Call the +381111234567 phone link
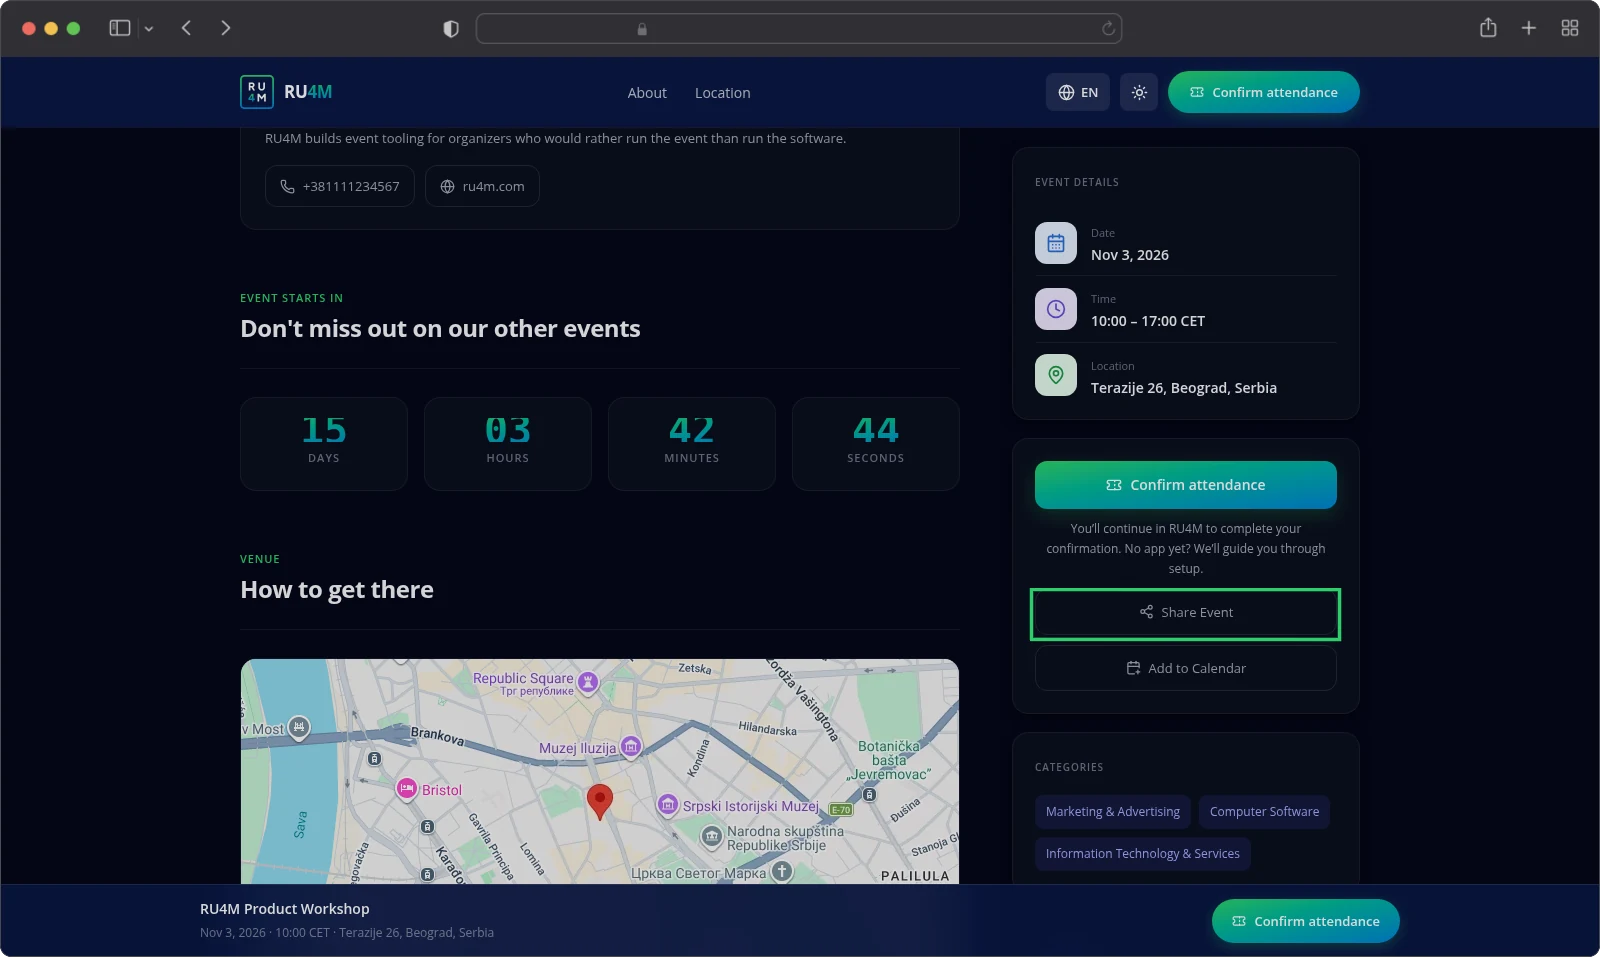The image size is (1600, 957). 340,186
